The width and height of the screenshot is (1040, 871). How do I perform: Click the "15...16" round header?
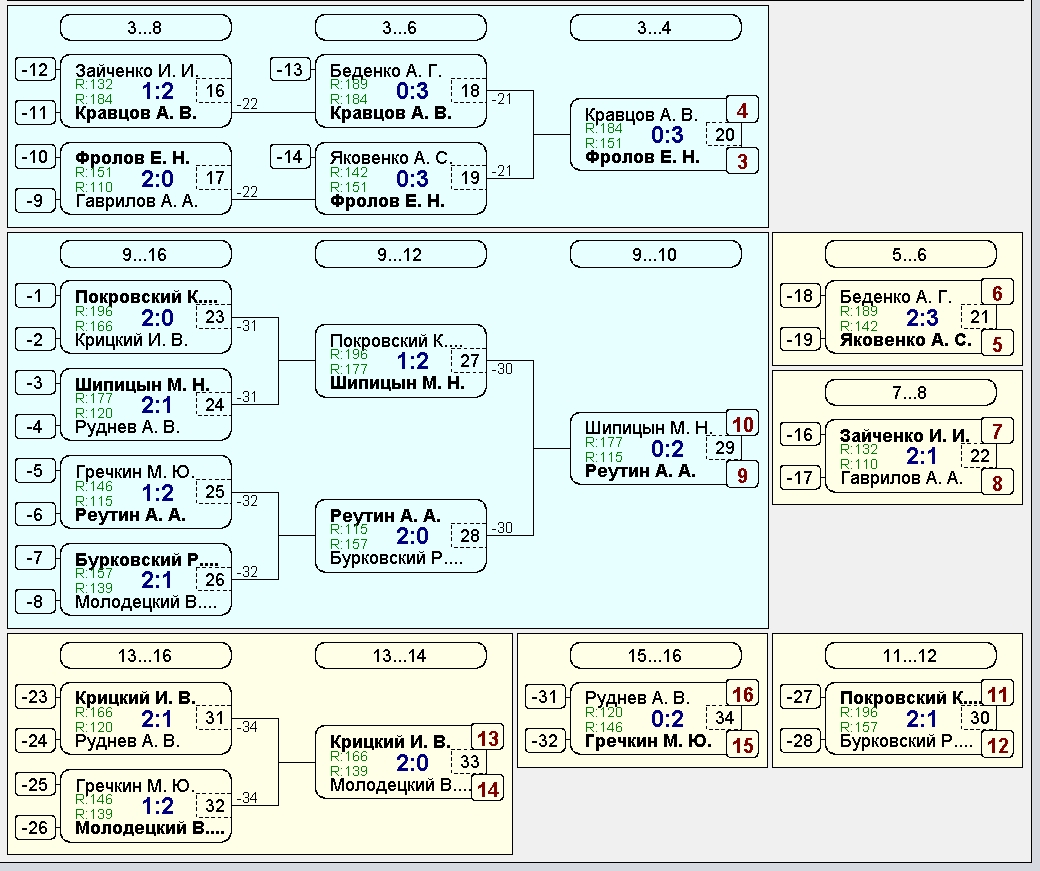click(655, 656)
